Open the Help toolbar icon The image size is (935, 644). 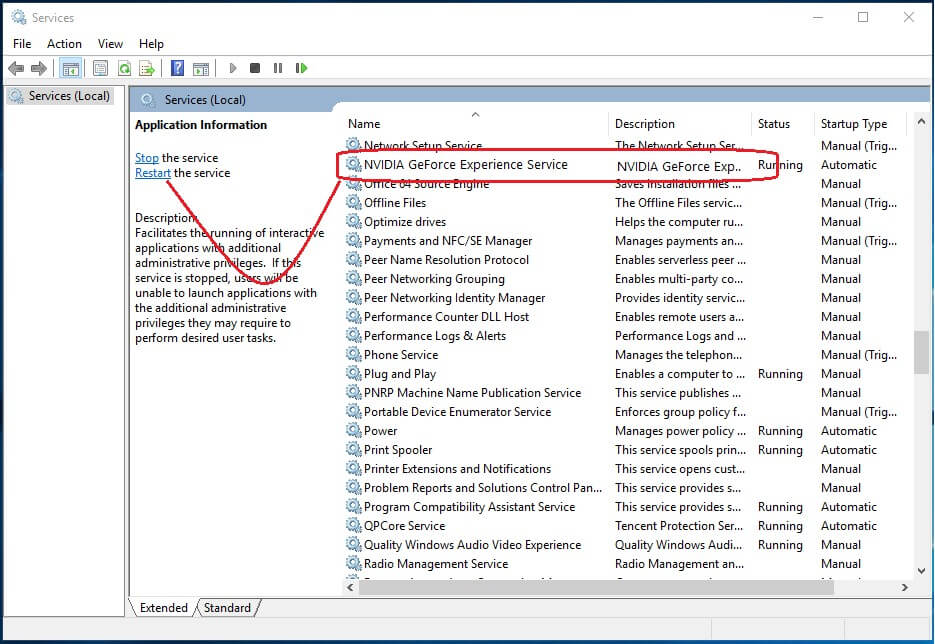177,68
